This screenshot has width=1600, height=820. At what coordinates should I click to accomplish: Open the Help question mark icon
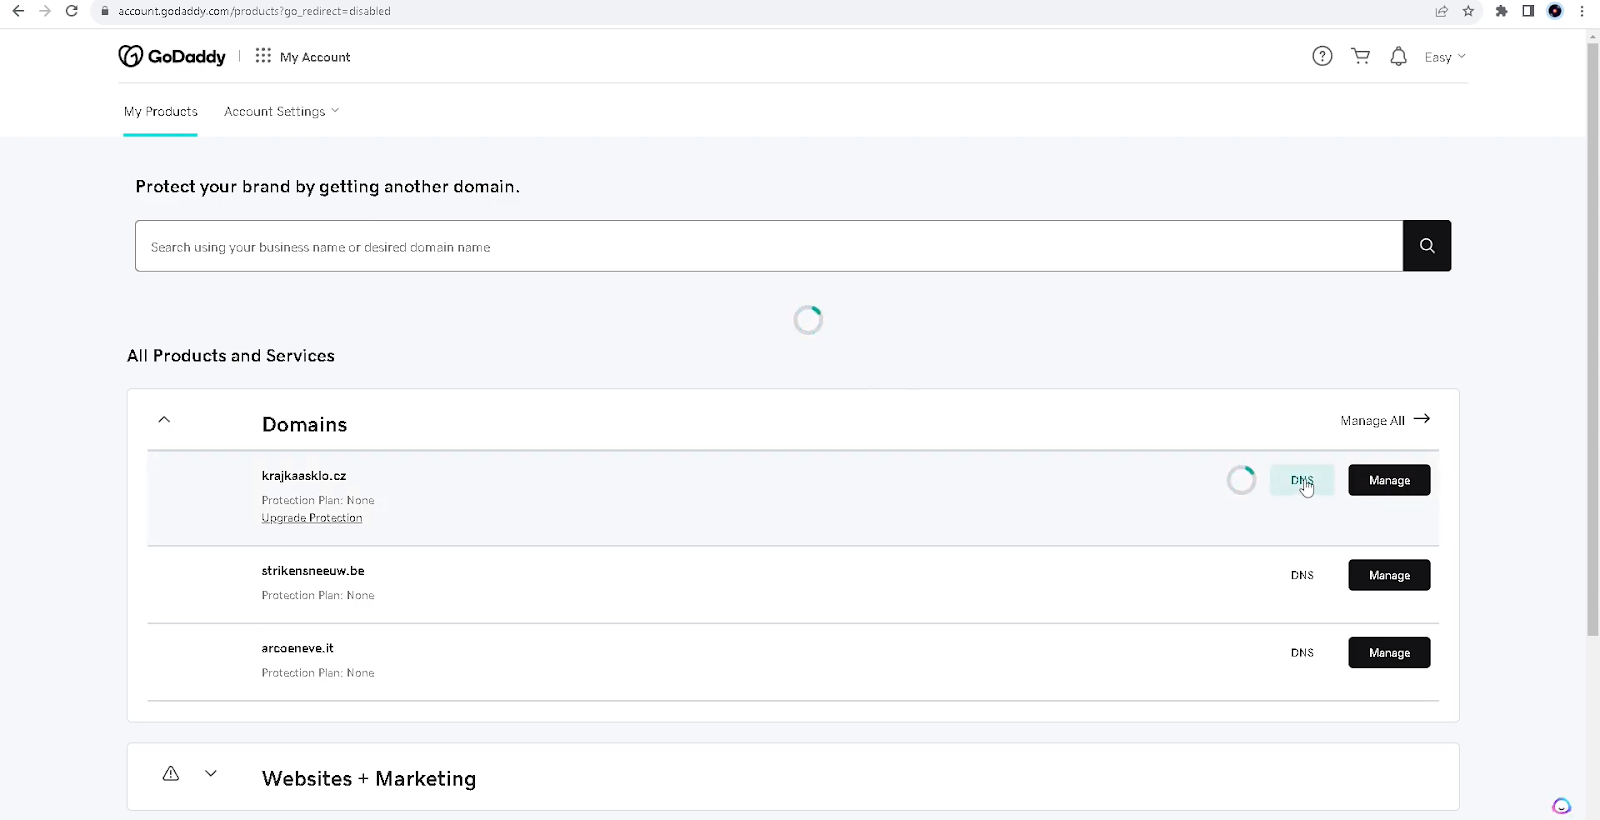pyautogui.click(x=1322, y=56)
